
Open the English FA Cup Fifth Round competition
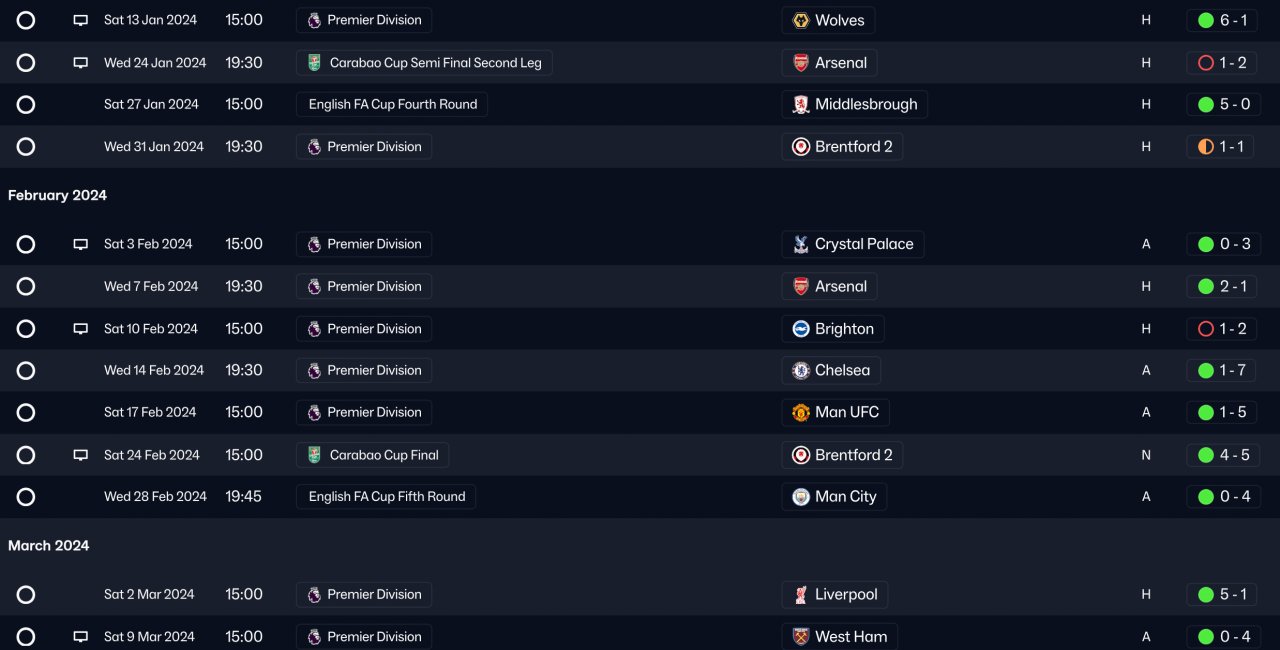pyautogui.click(x=386, y=497)
